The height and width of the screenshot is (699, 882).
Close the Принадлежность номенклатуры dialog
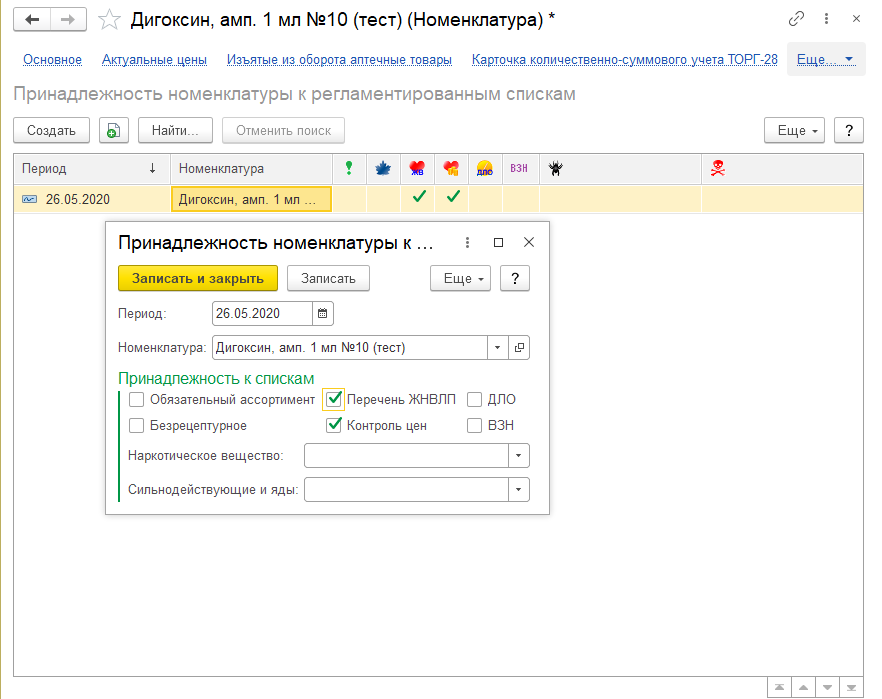529,242
